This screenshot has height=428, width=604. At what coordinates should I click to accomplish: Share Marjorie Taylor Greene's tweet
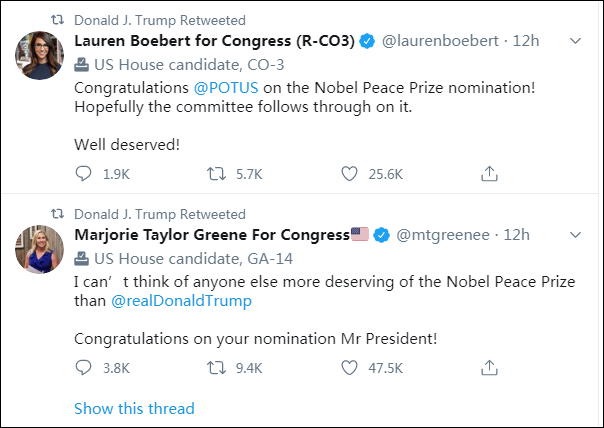[489, 368]
